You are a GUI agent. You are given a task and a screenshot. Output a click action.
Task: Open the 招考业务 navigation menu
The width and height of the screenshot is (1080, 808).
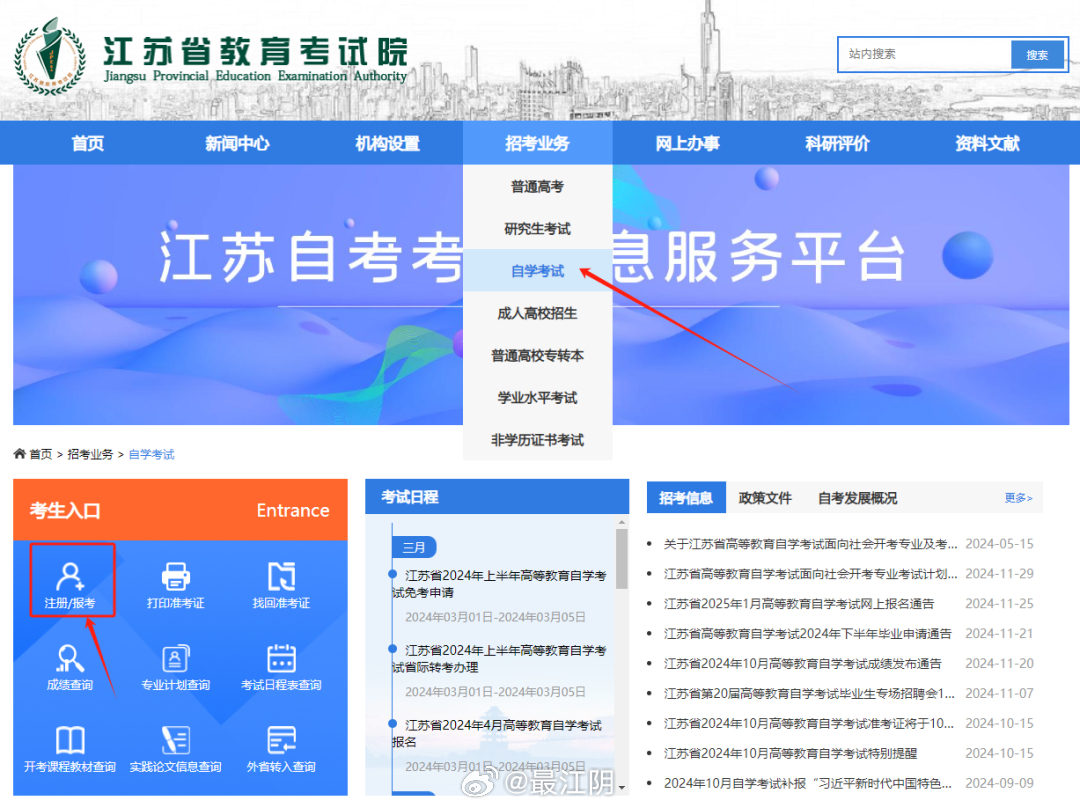[537, 143]
